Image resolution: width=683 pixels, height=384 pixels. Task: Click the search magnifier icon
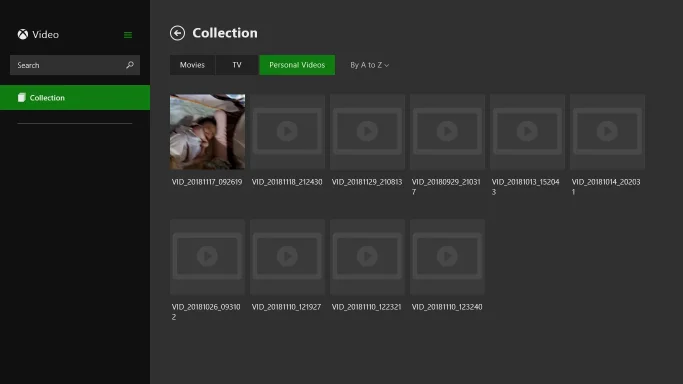point(130,65)
